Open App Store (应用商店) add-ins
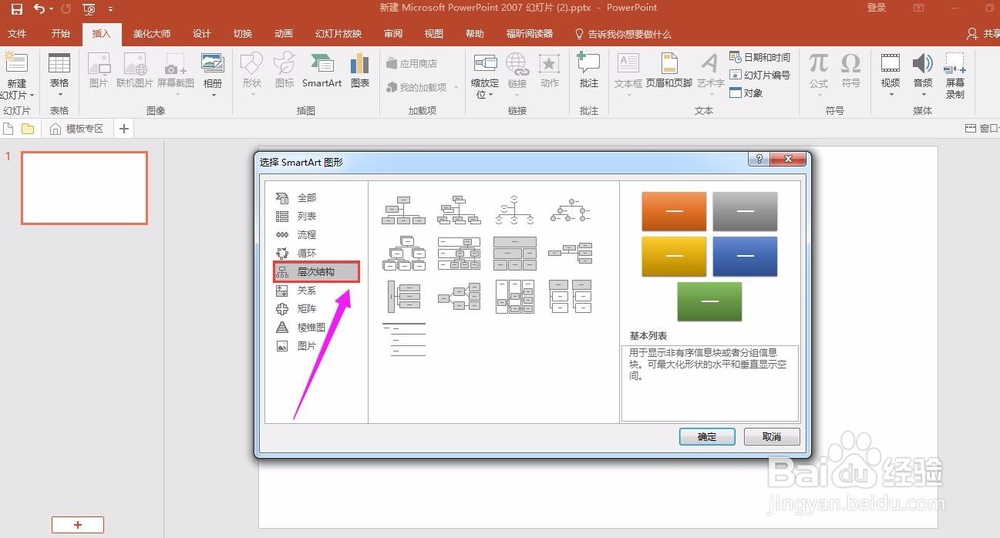This screenshot has height=538, width=1000. [412, 64]
